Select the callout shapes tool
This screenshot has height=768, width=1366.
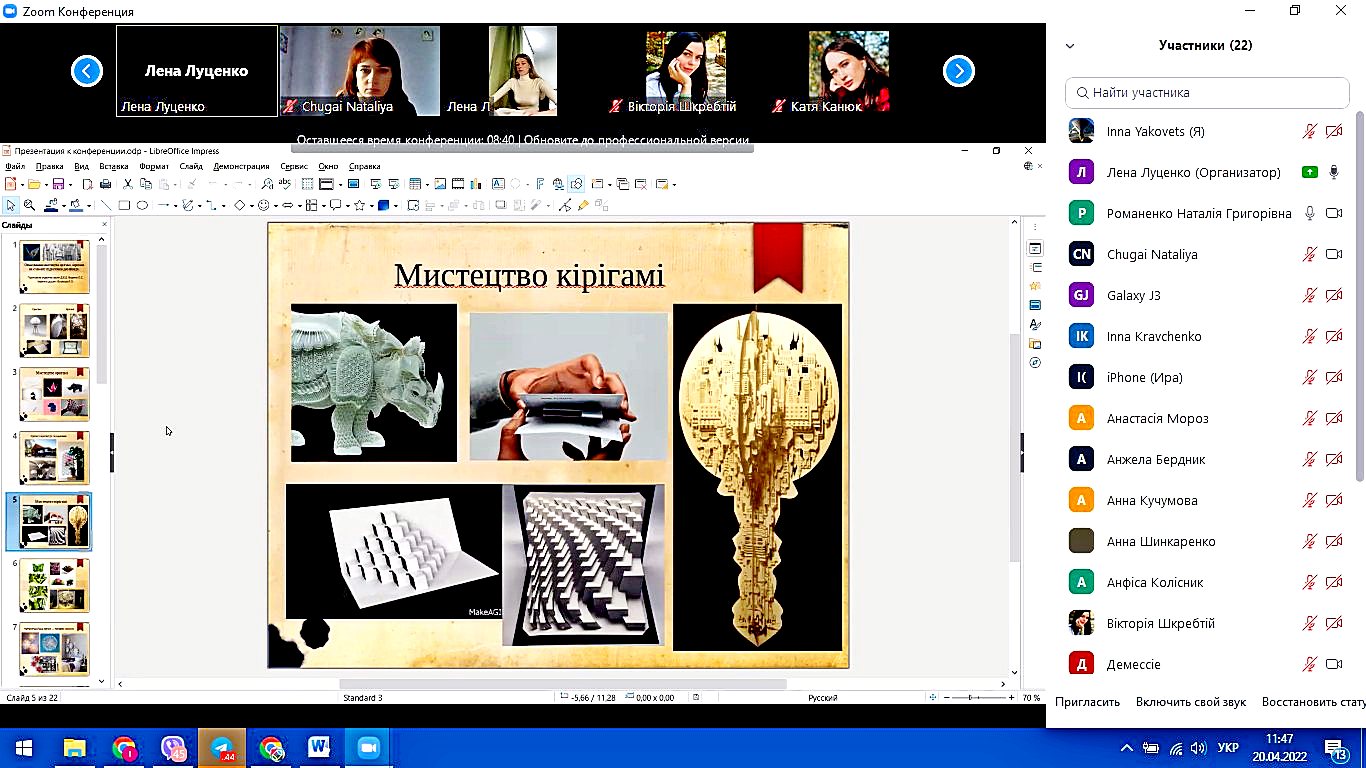click(x=335, y=206)
